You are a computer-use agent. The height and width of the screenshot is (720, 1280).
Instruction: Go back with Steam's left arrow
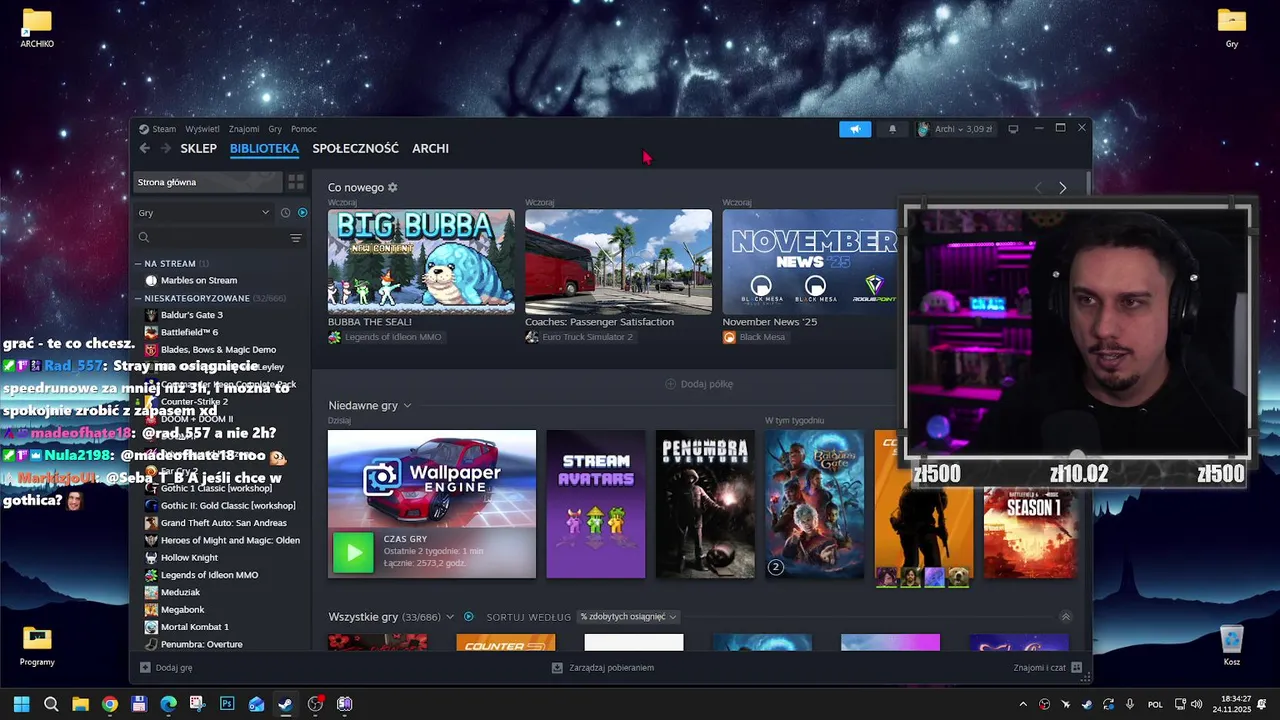tap(144, 148)
